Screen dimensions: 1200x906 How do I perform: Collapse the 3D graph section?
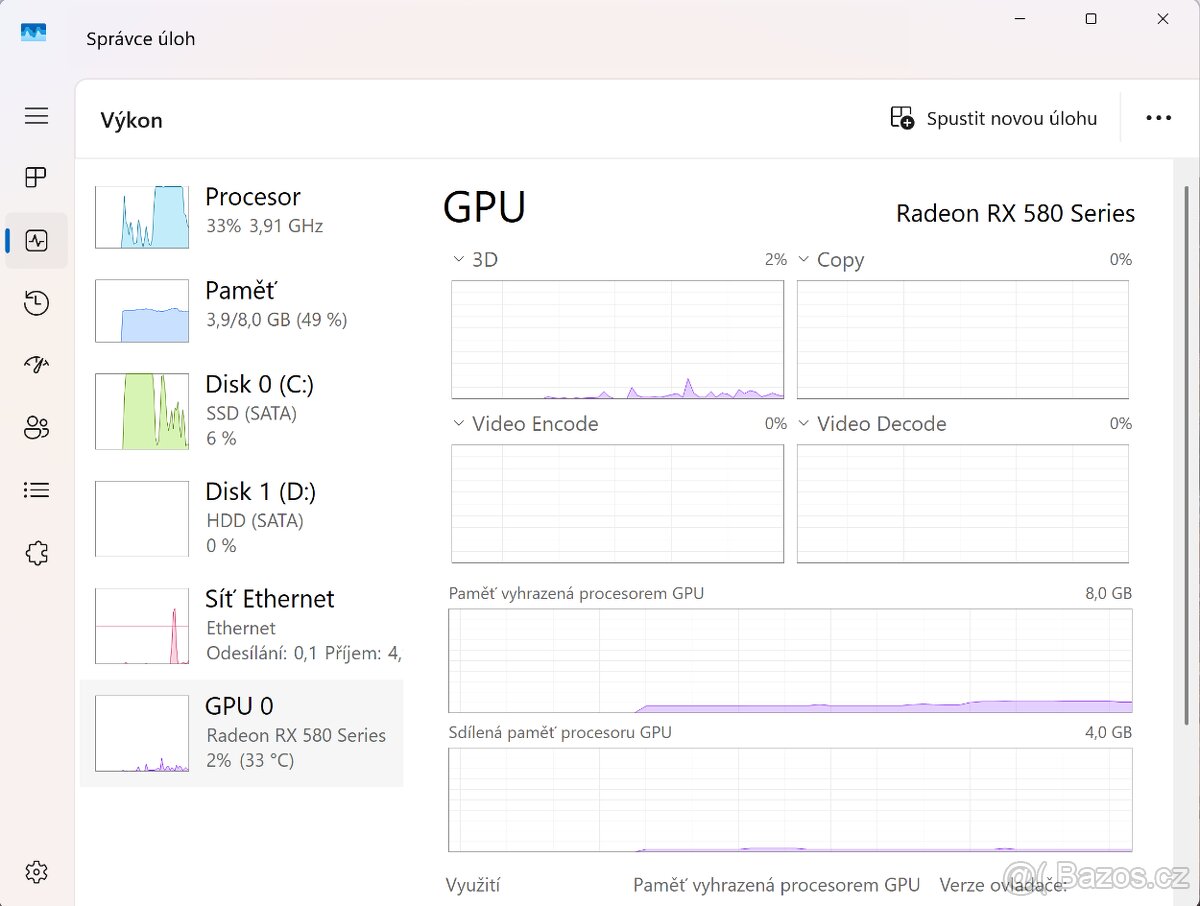458,259
